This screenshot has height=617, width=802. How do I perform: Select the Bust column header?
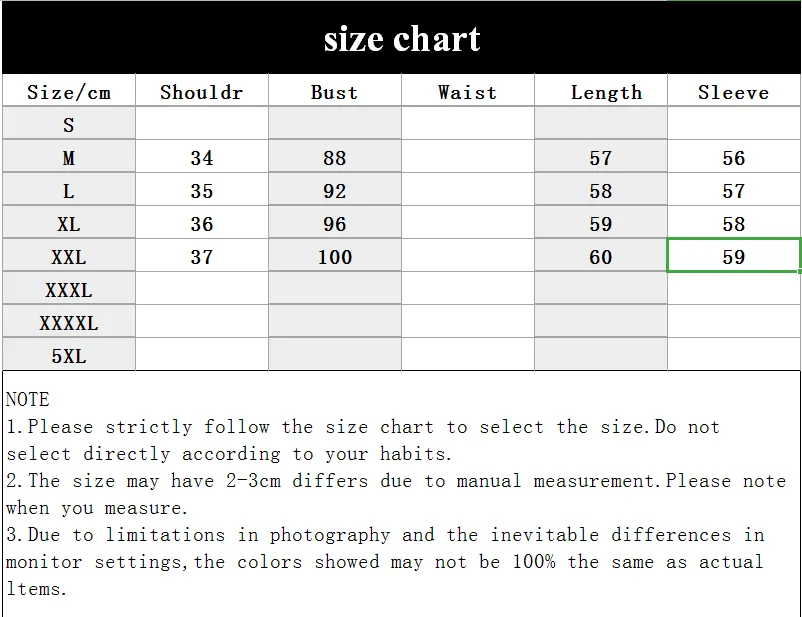(x=335, y=90)
